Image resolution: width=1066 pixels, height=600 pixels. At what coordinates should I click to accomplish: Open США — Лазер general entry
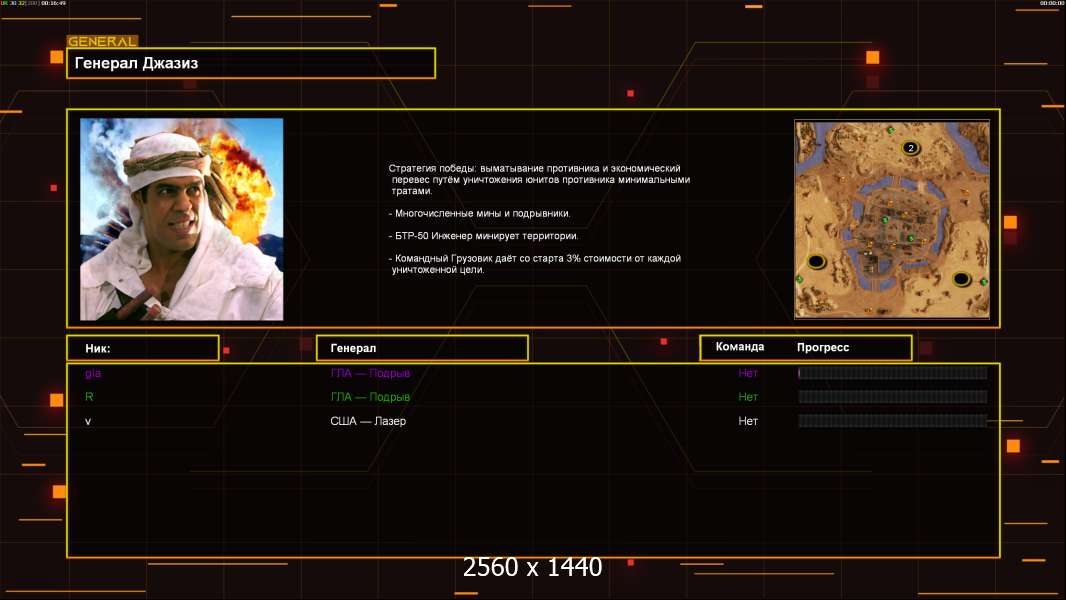pos(368,421)
